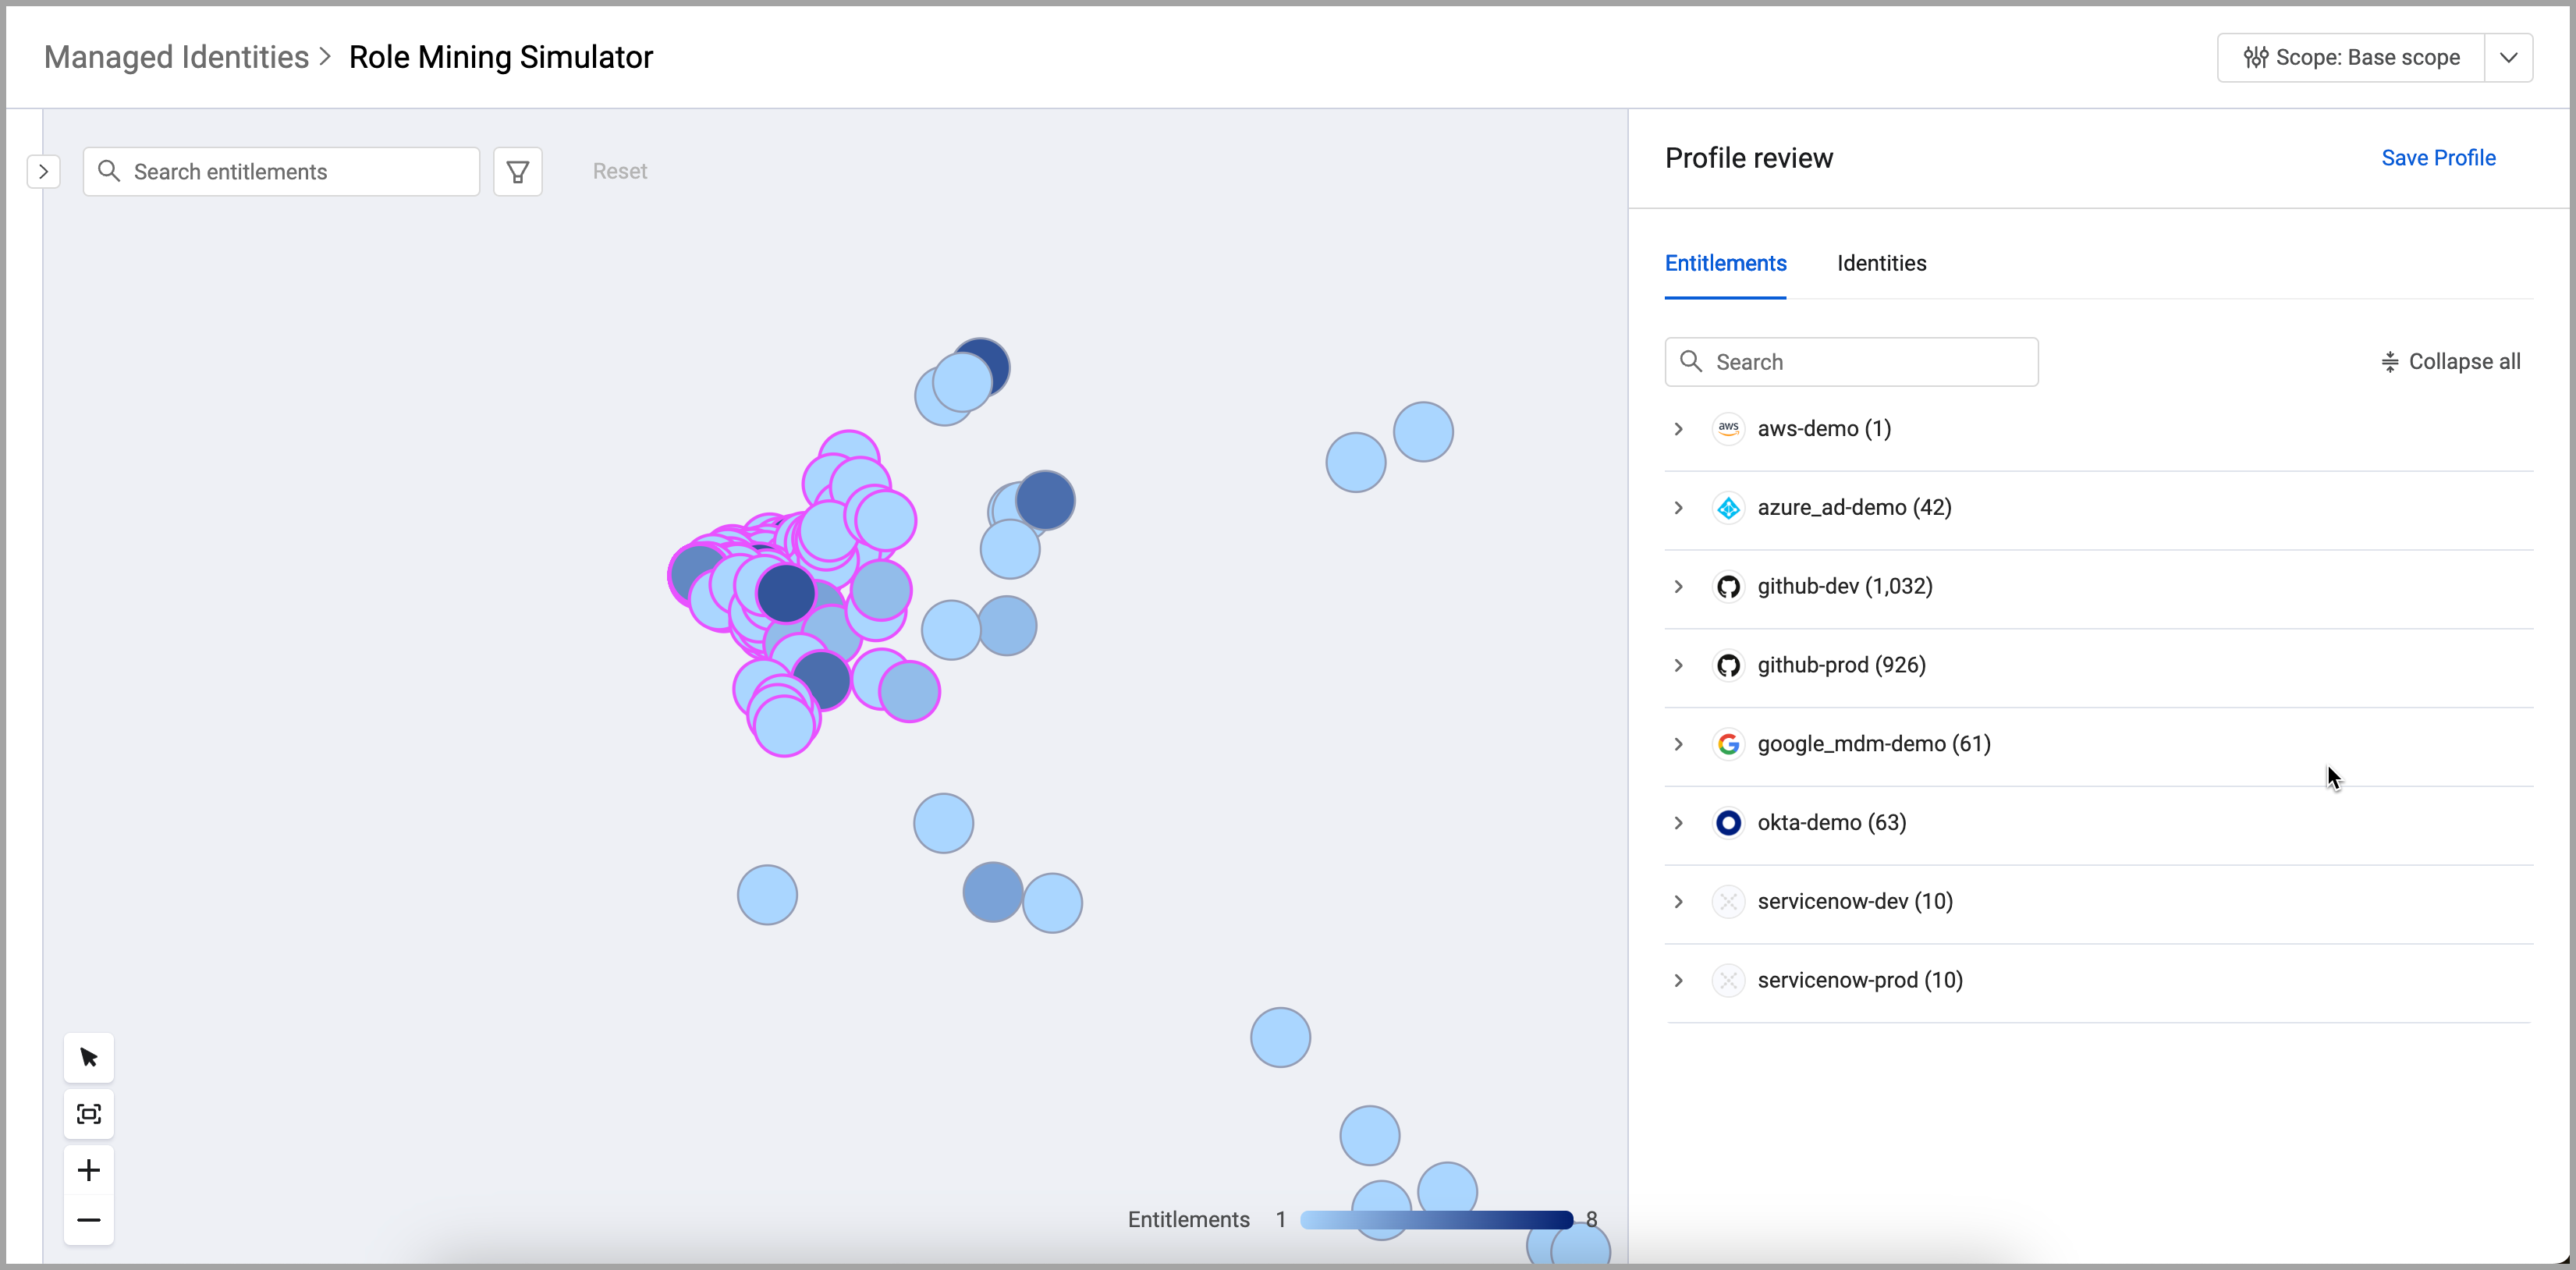Image resolution: width=2576 pixels, height=1270 pixels.
Task: Select the Entitlements tab
Action: (x=1725, y=263)
